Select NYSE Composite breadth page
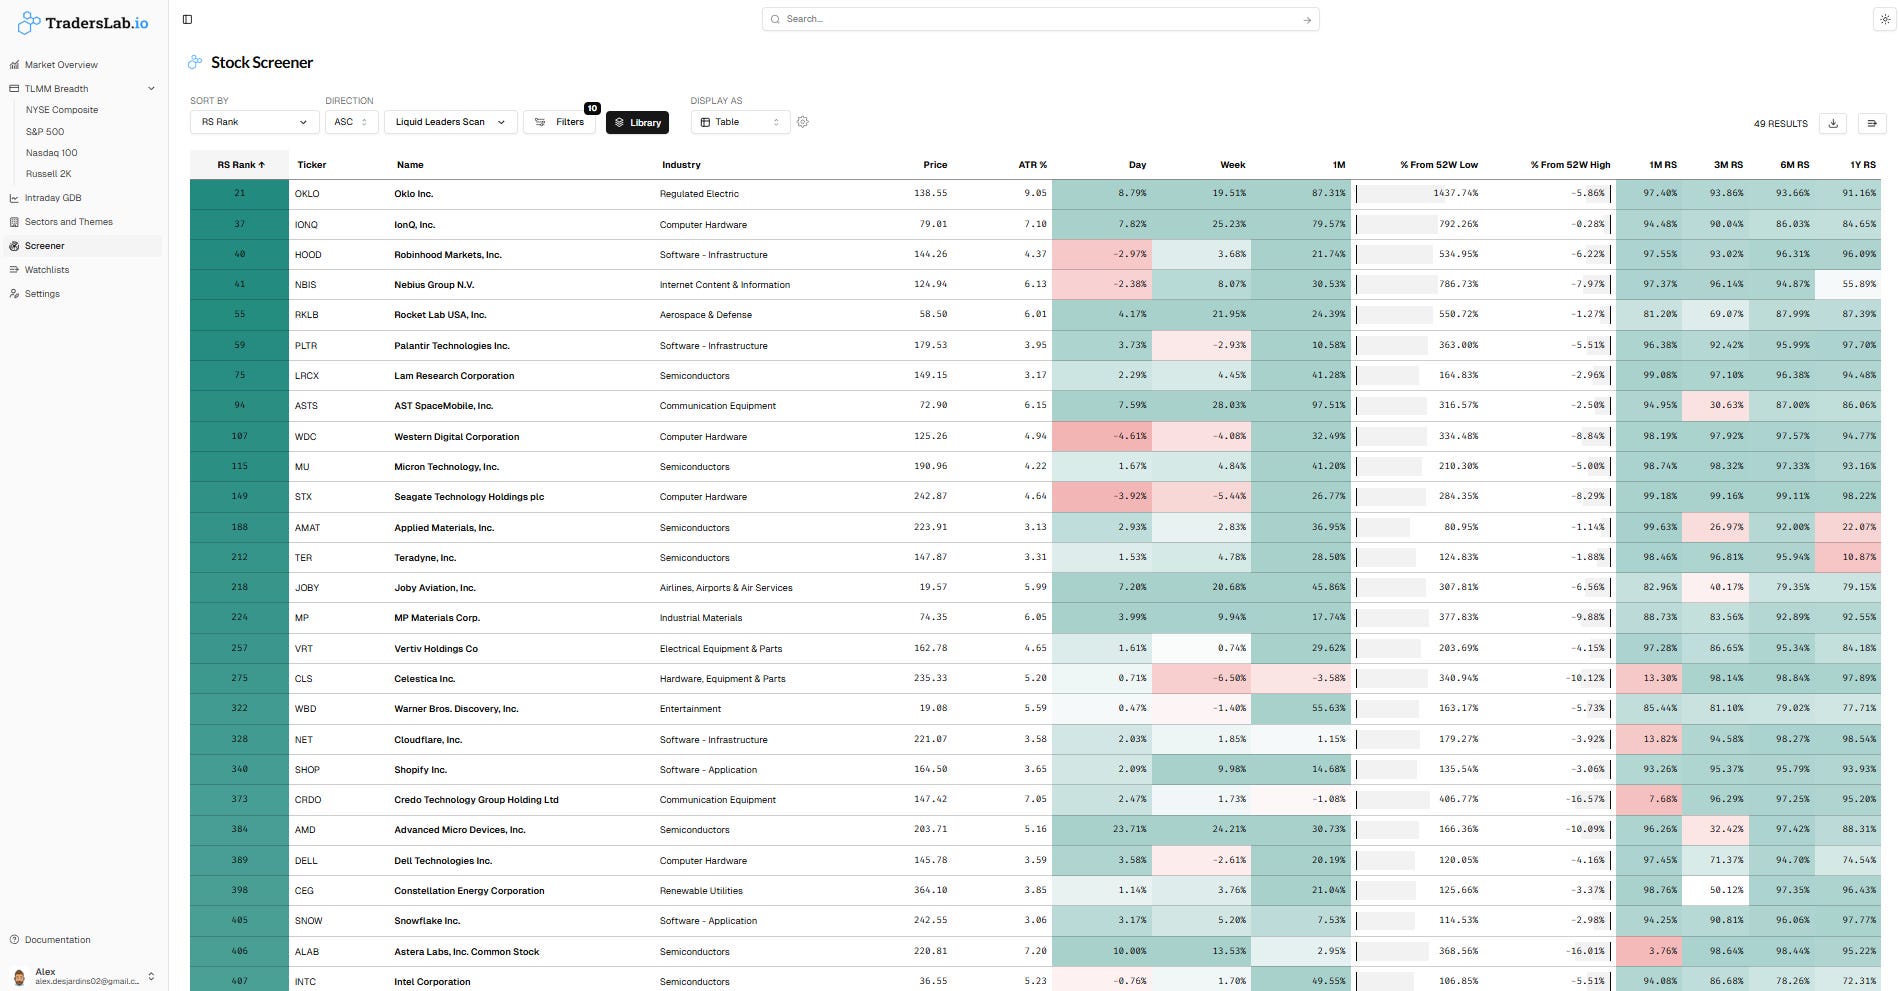Image resolution: width=1899 pixels, height=991 pixels. [x=62, y=110]
